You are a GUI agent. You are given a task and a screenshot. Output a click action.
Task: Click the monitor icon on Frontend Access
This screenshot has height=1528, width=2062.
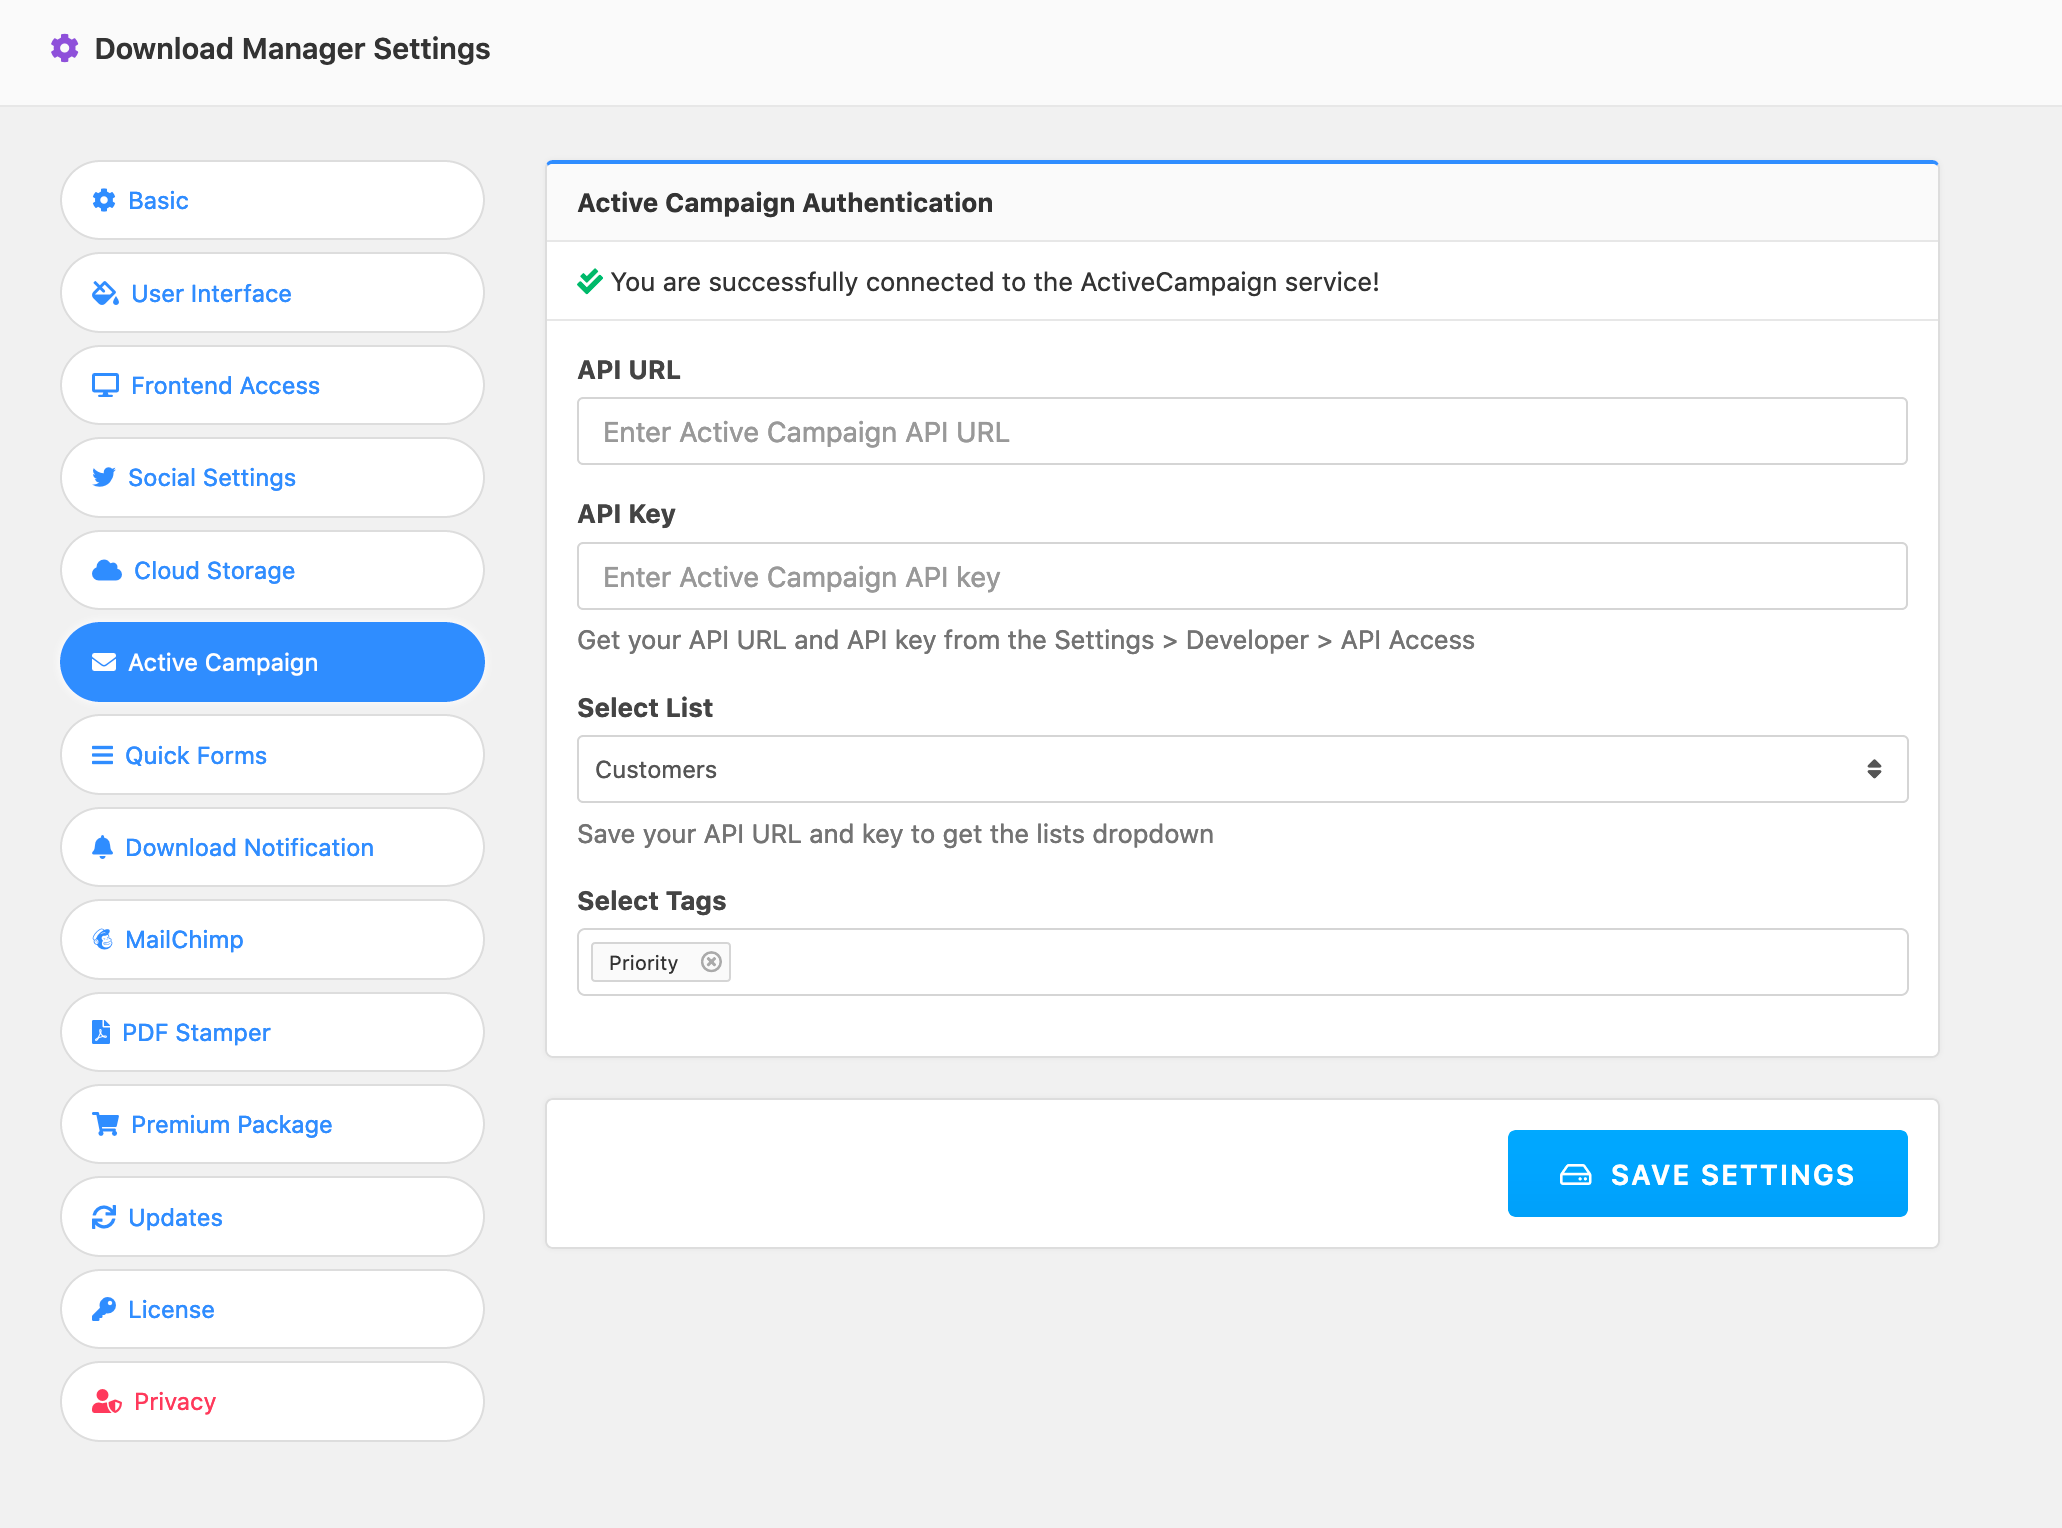105,385
